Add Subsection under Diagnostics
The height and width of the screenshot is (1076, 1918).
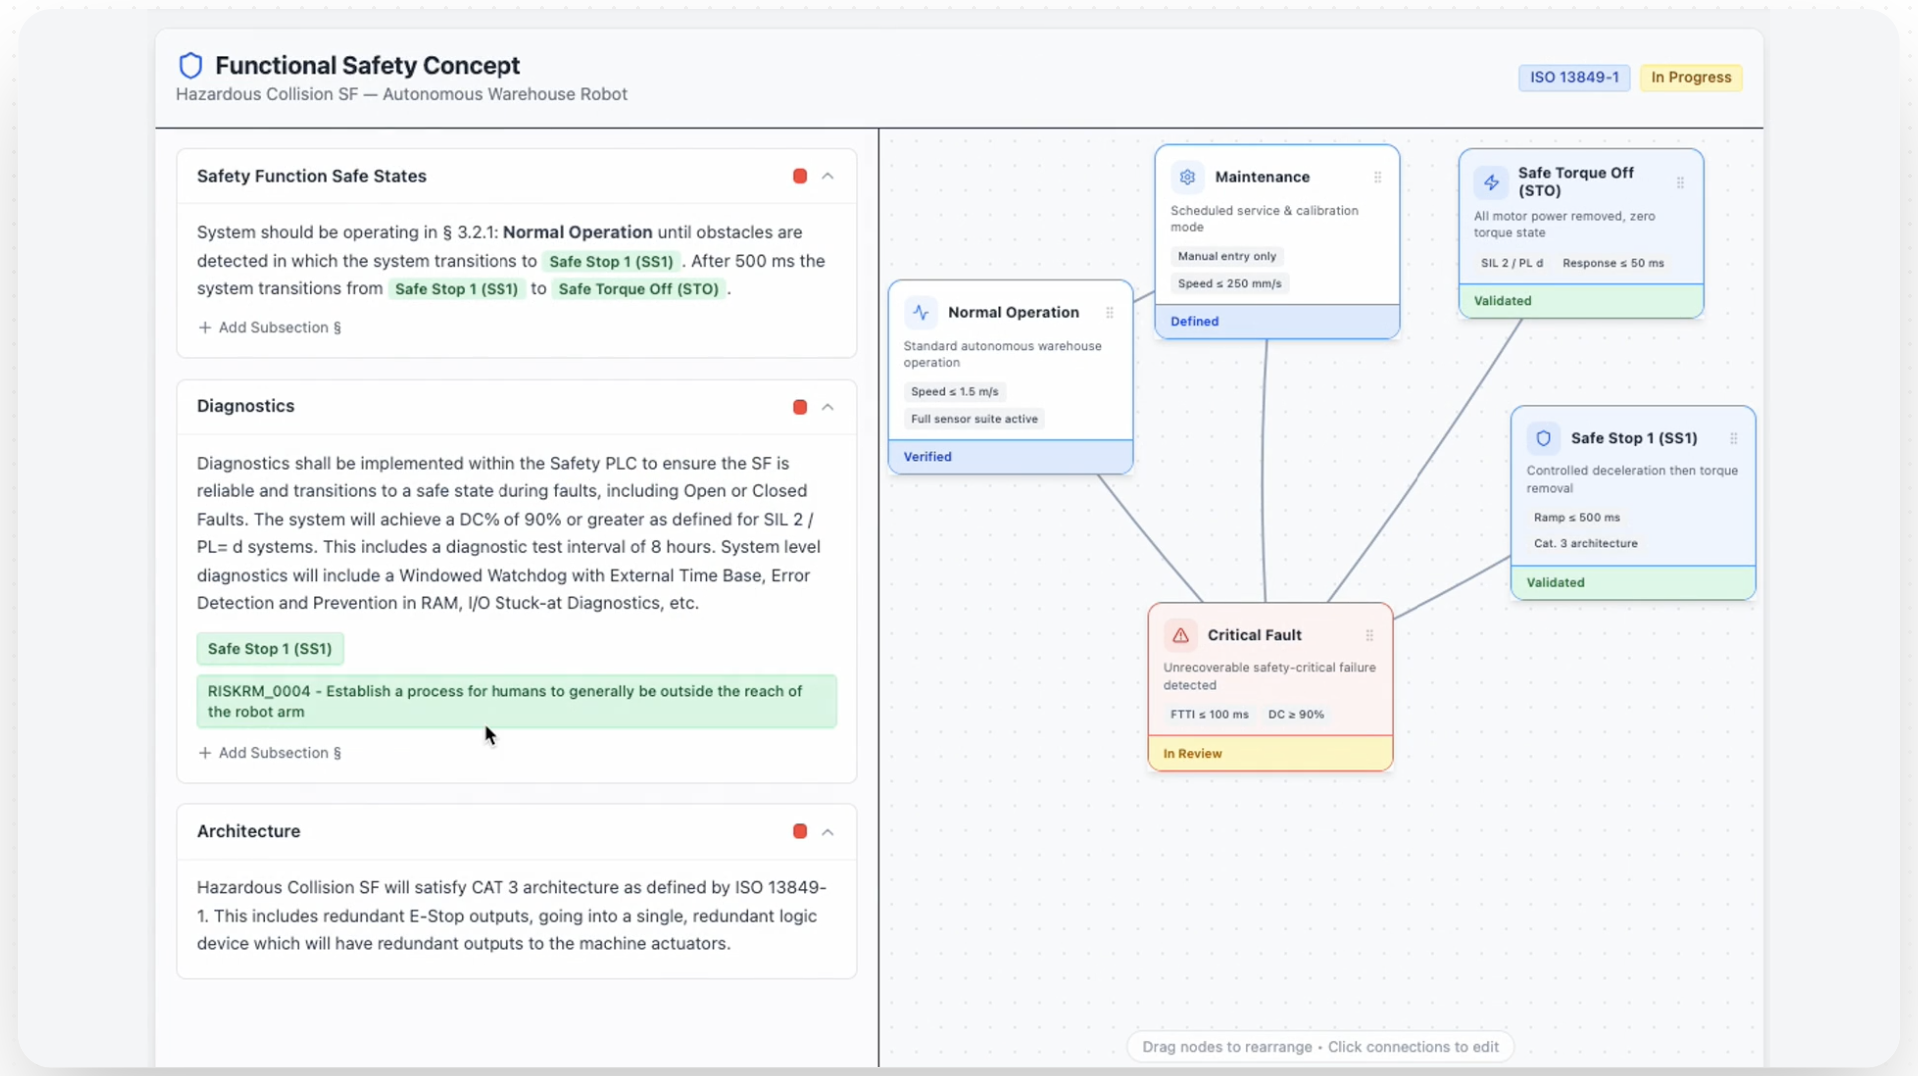269,753
